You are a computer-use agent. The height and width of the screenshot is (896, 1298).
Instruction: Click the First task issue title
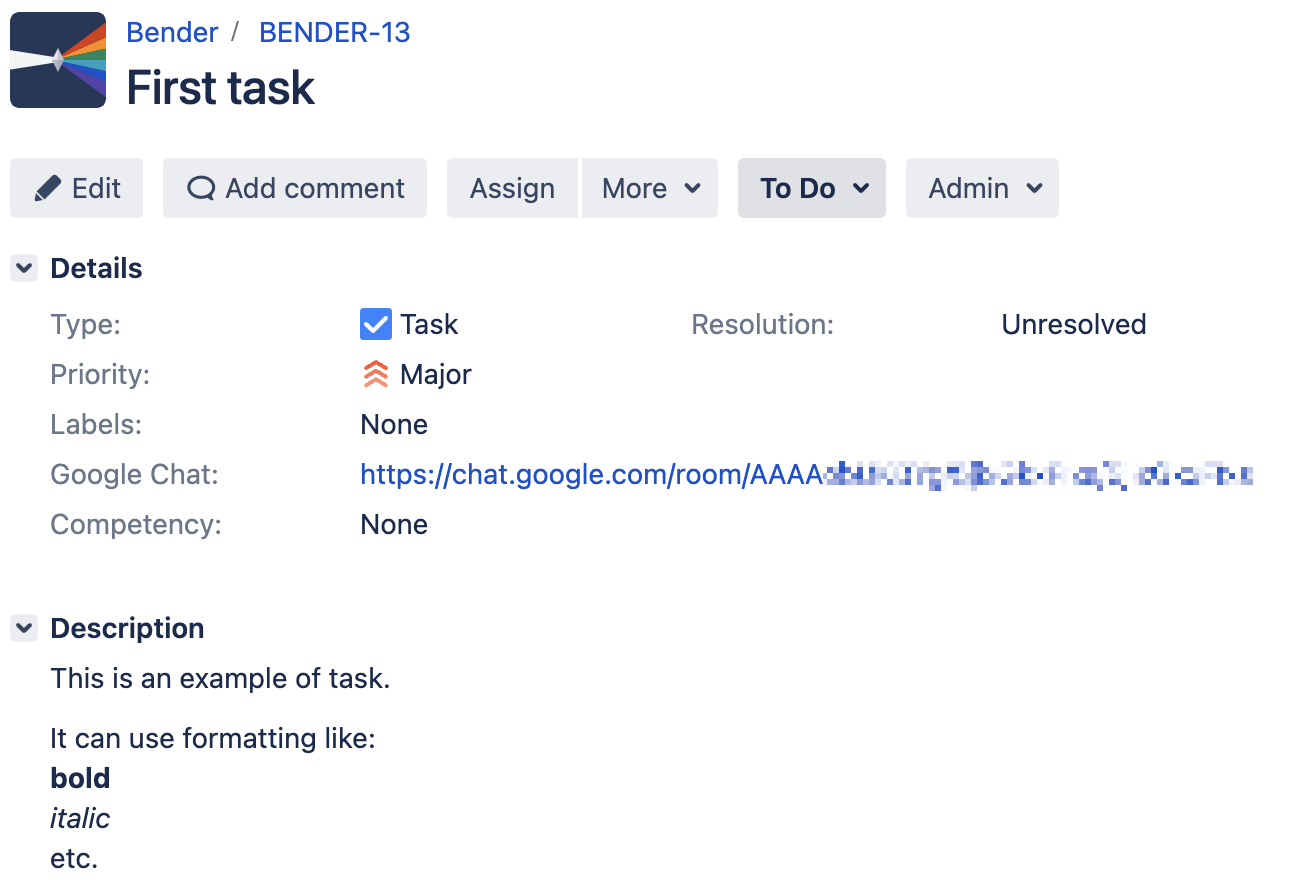pos(219,88)
